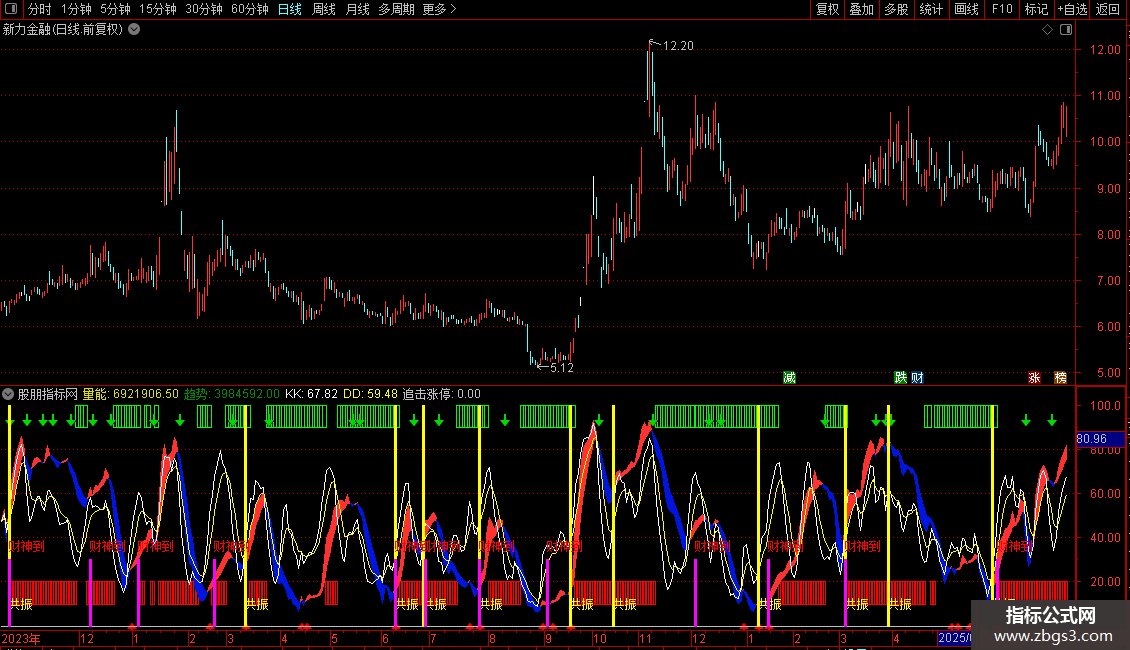Image resolution: width=1130 pixels, height=650 pixels.
Task: Open the 新力金融 chart settings dropdown
Action: 134,30
